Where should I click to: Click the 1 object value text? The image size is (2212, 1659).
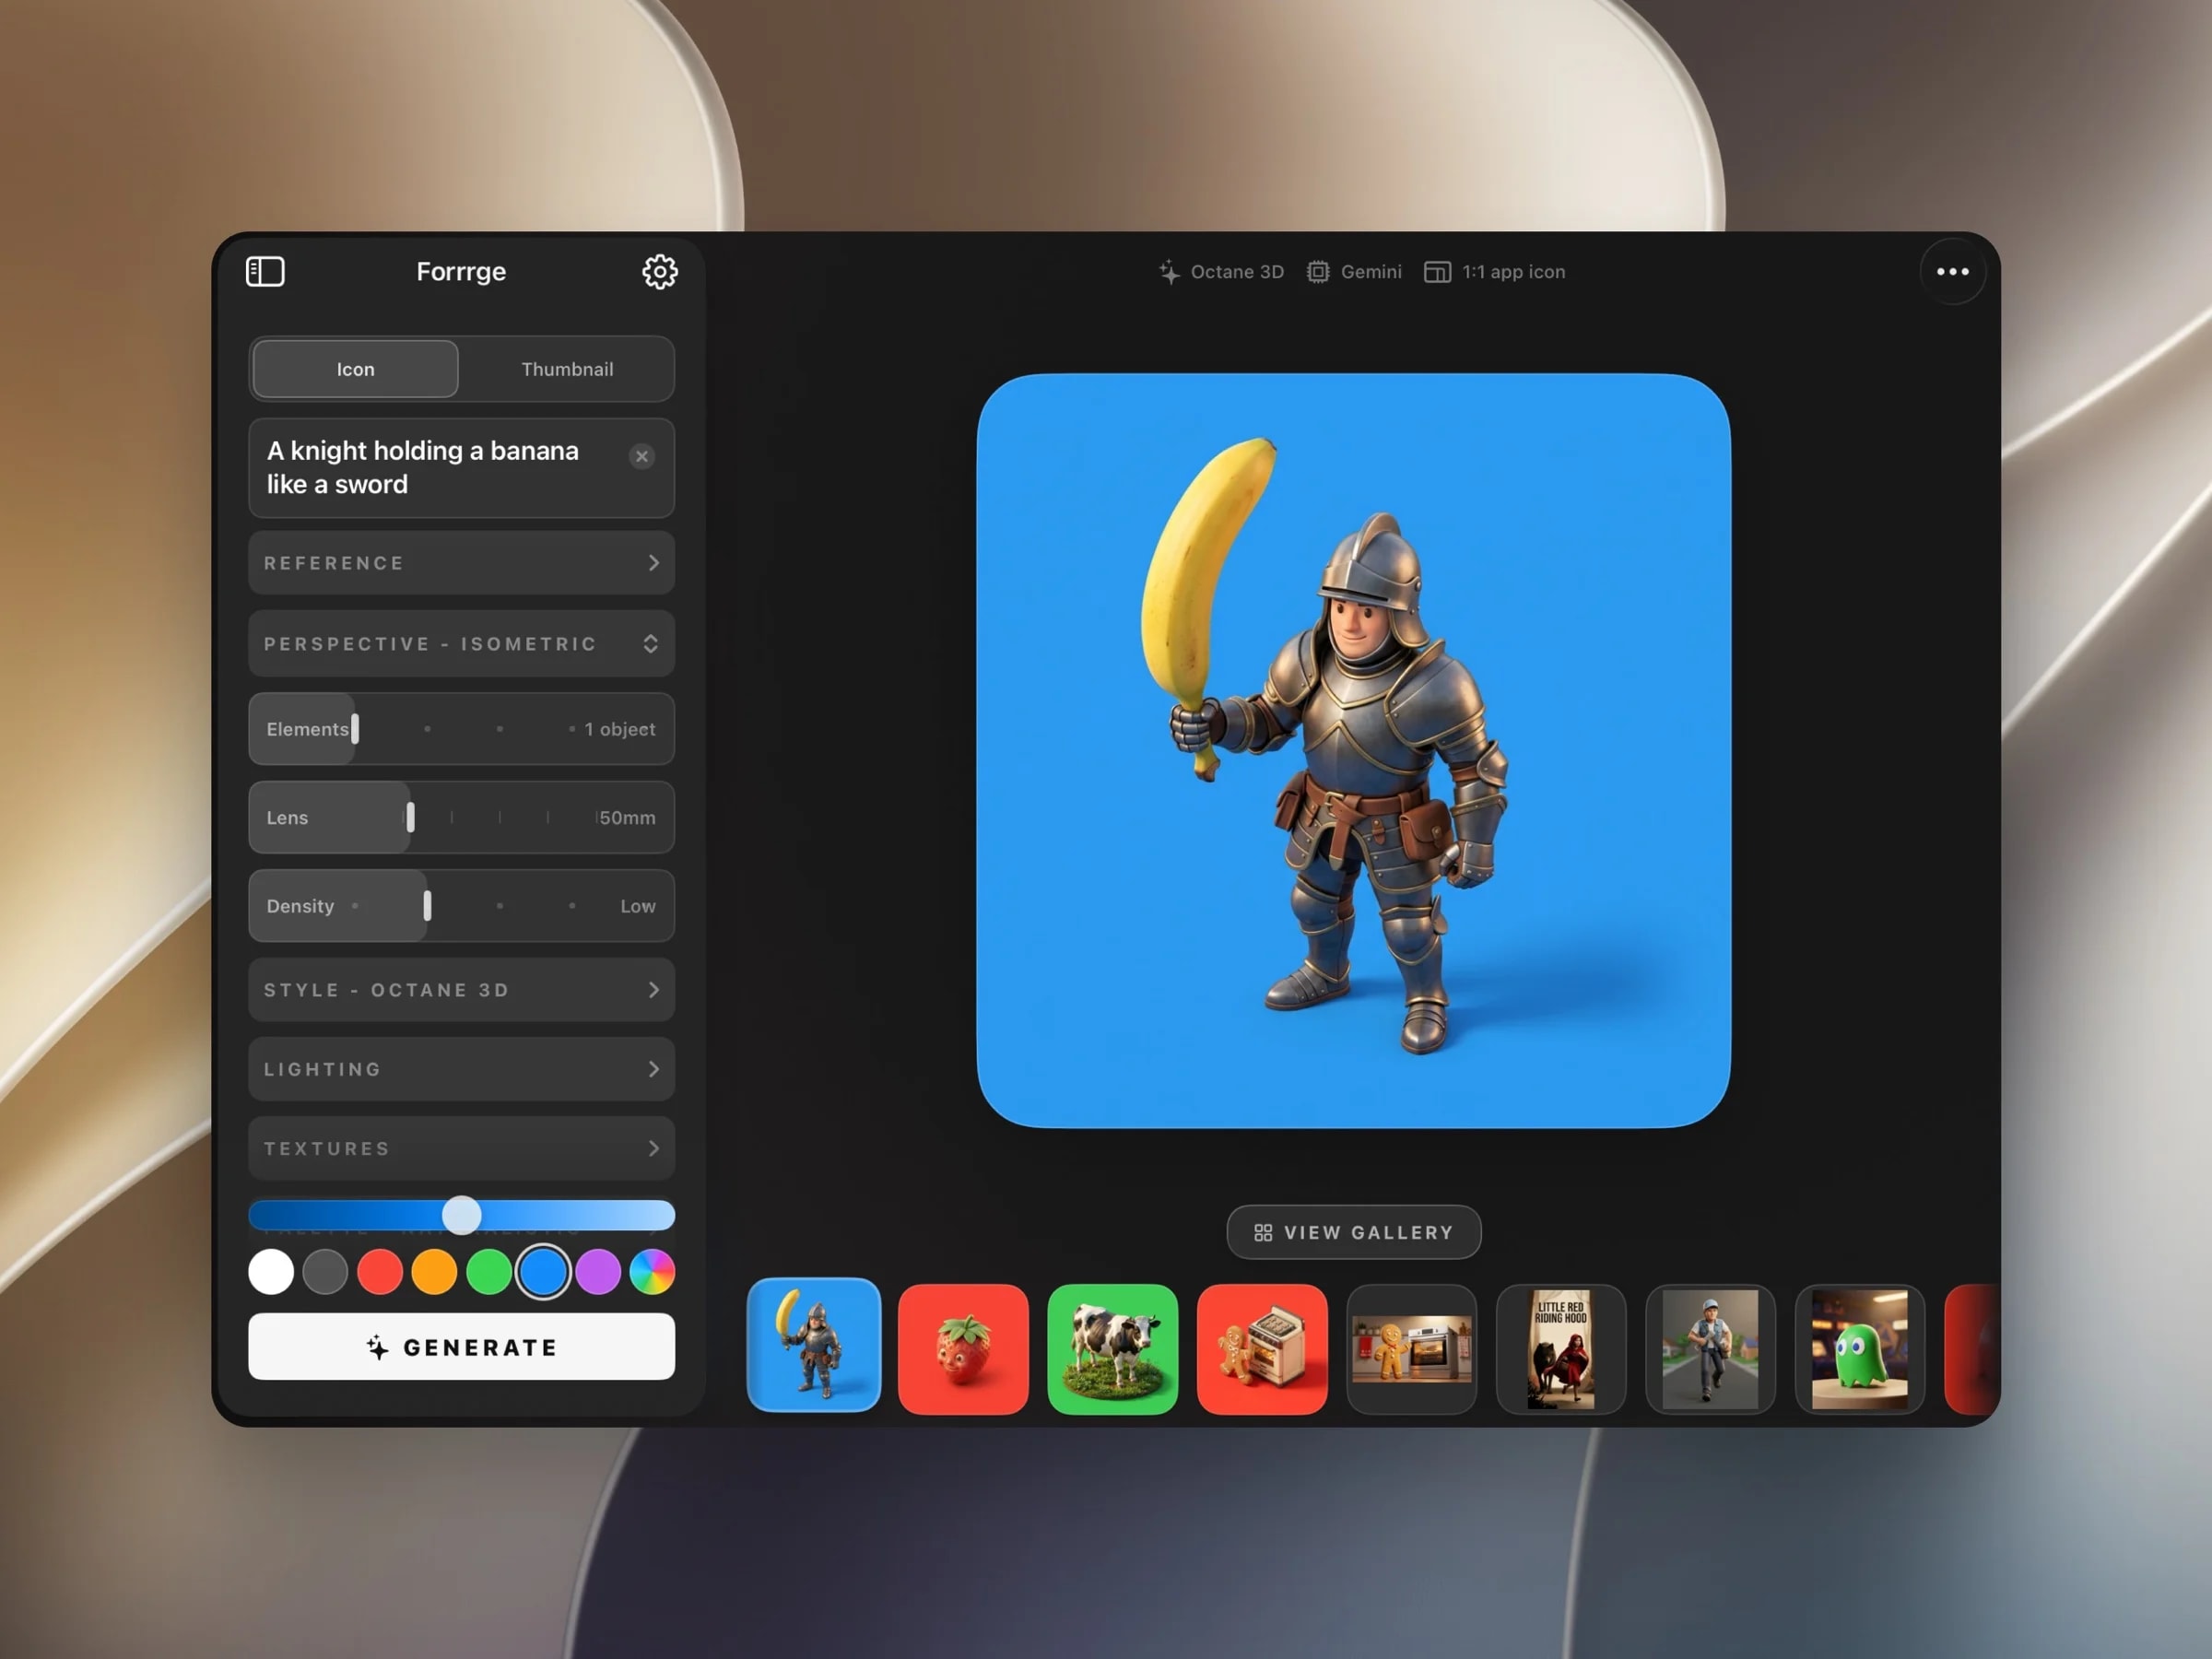(620, 729)
